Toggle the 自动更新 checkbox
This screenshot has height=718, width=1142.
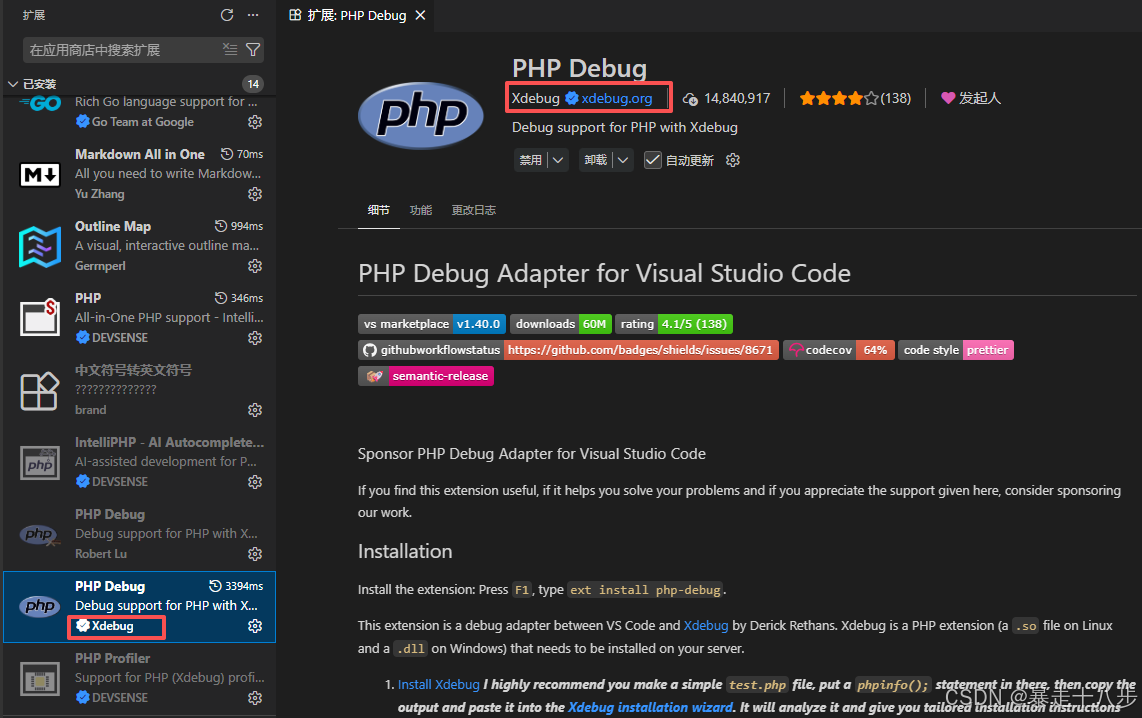point(653,160)
